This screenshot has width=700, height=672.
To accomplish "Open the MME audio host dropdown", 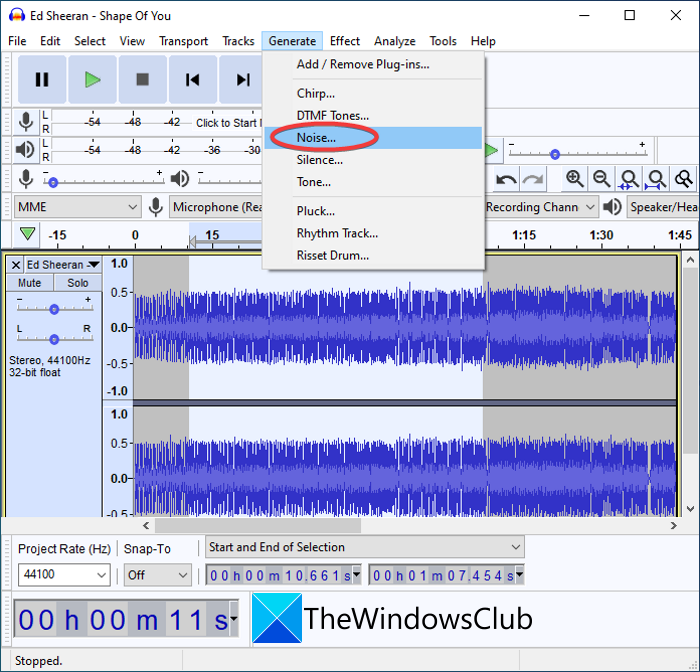I will click(x=78, y=207).
